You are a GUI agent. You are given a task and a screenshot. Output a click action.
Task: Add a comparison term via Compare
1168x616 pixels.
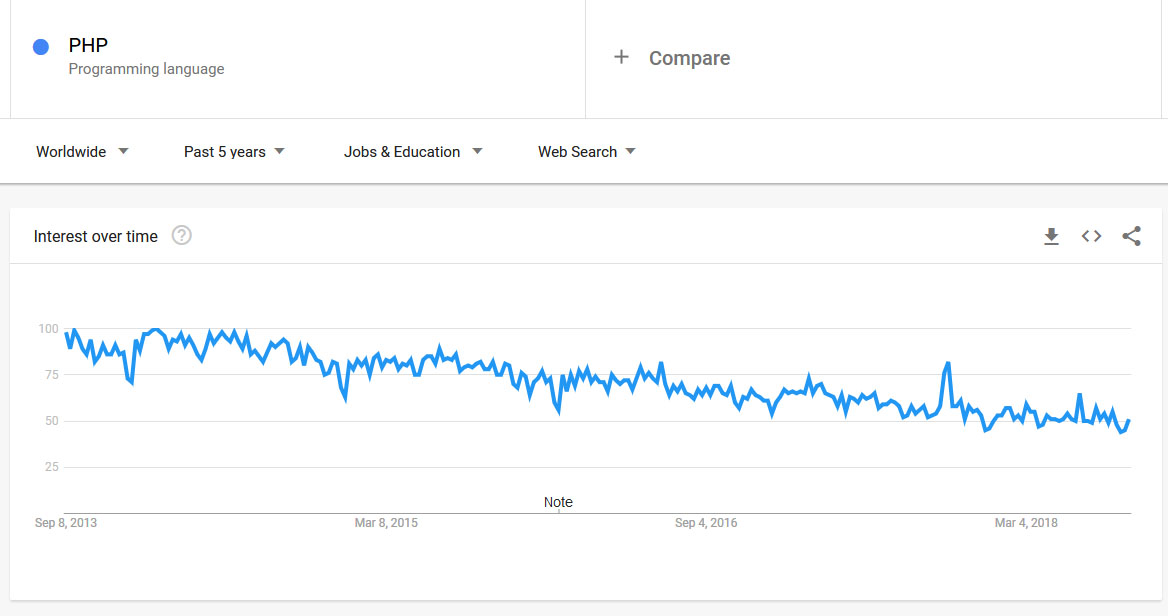(689, 58)
